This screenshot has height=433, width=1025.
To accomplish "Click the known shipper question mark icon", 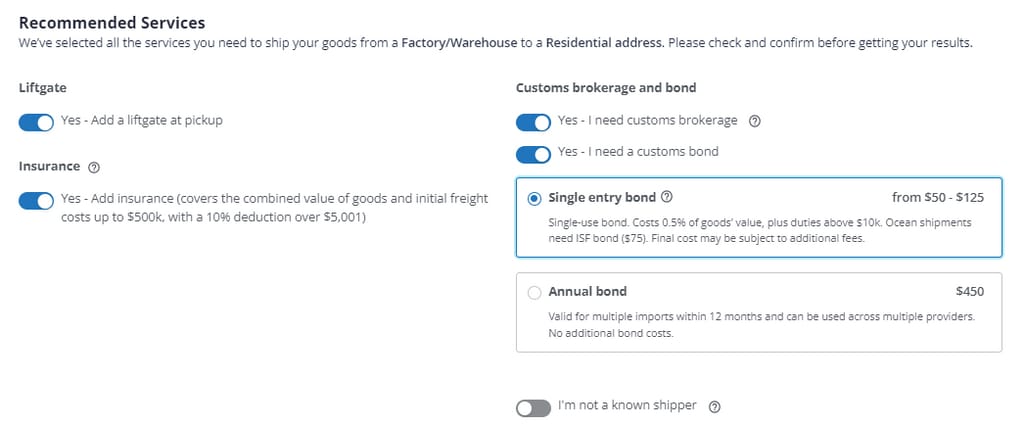I will point(714,407).
